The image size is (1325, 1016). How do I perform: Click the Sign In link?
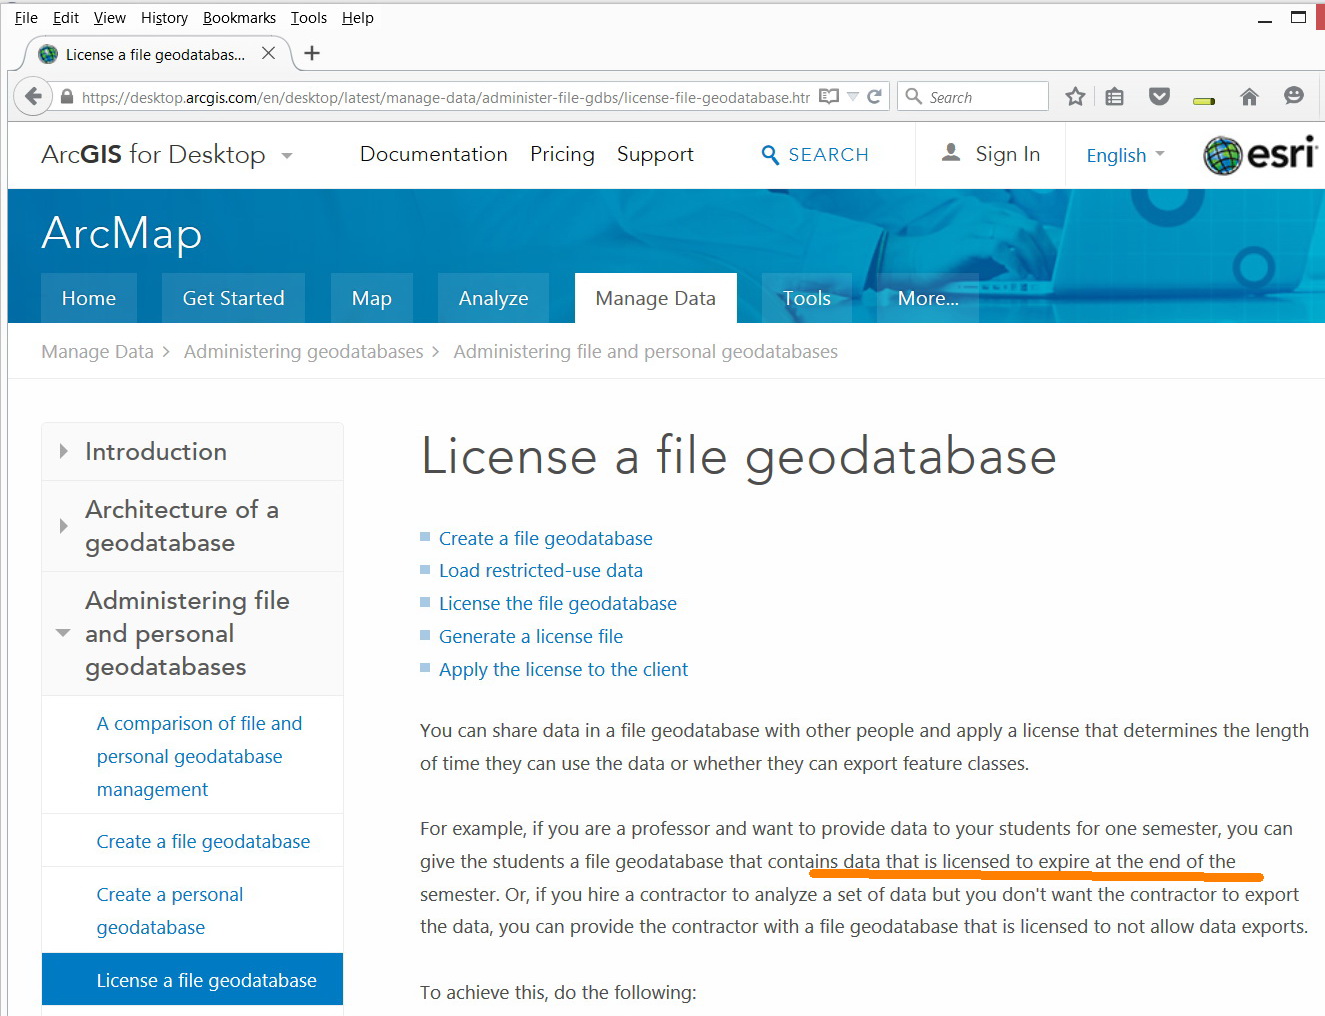tap(1008, 154)
